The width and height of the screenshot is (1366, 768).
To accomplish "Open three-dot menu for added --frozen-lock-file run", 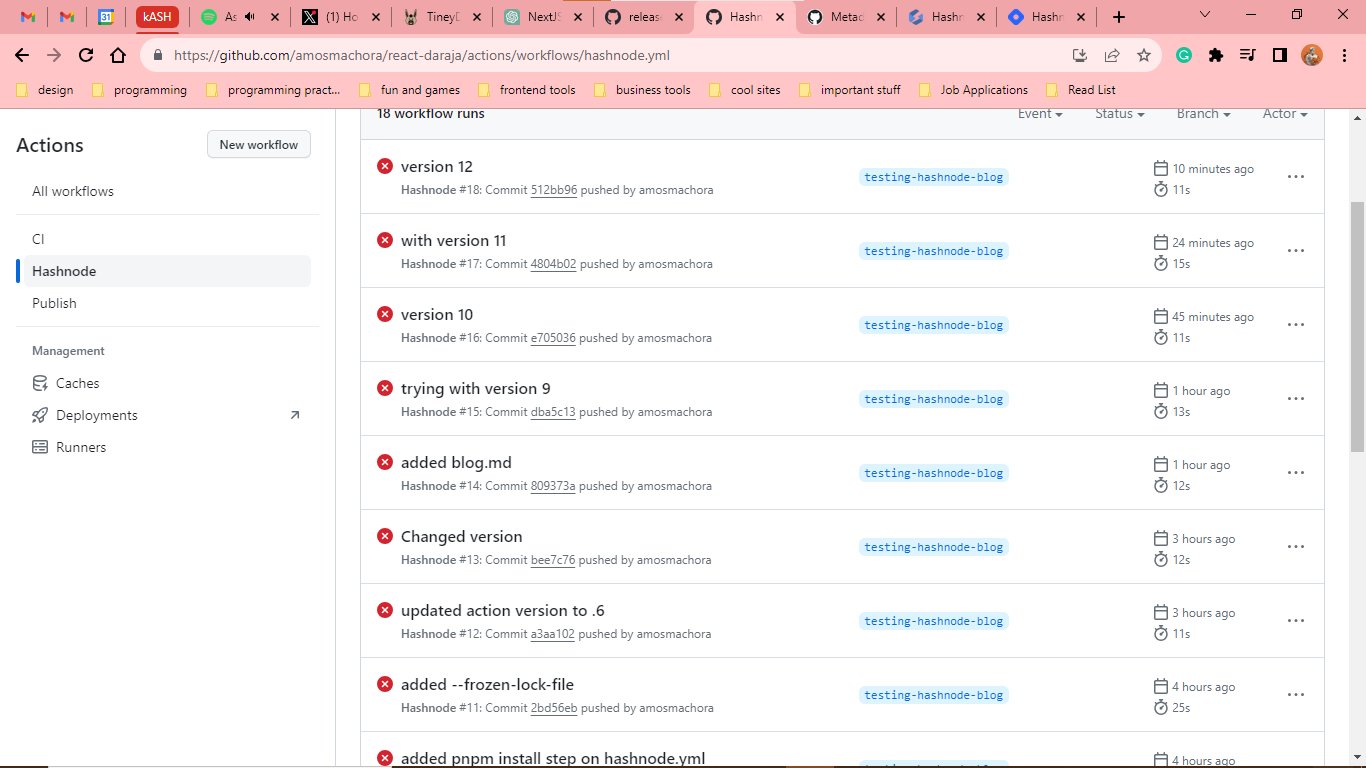I will (1295, 695).
